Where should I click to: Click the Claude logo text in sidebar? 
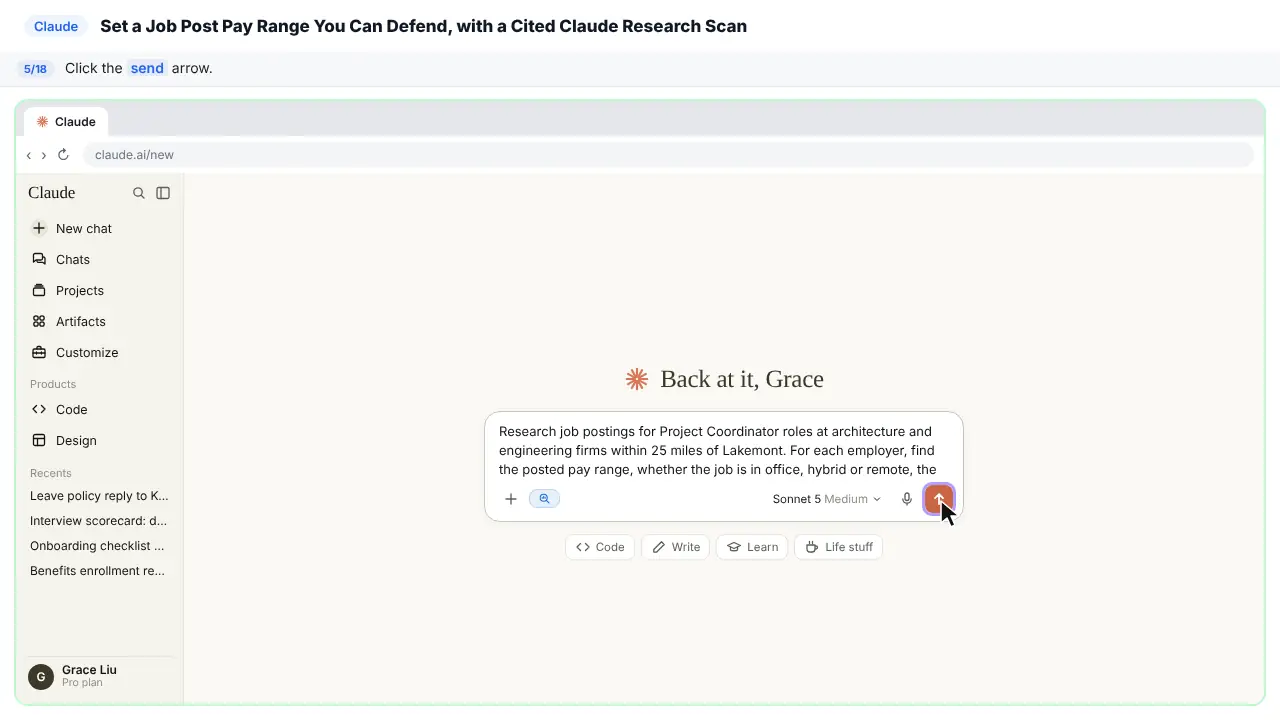[52, 193]
